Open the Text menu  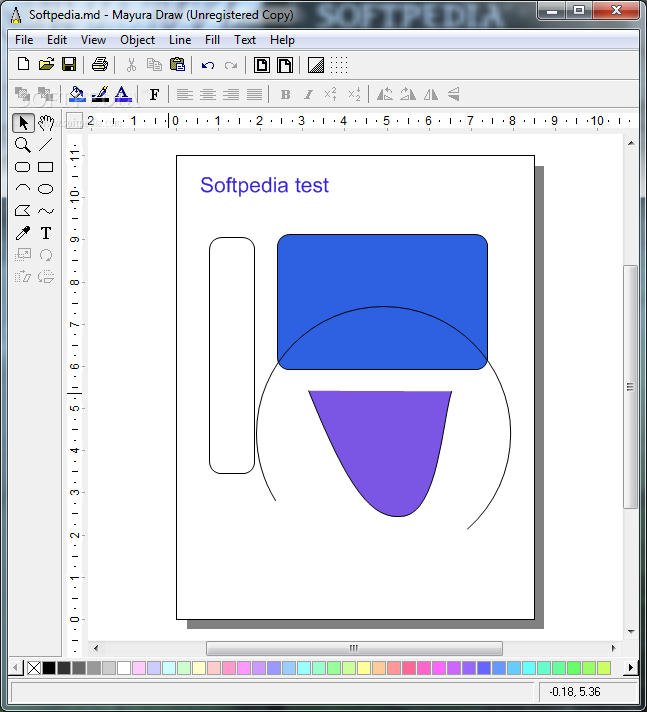(x=245, y=40)
